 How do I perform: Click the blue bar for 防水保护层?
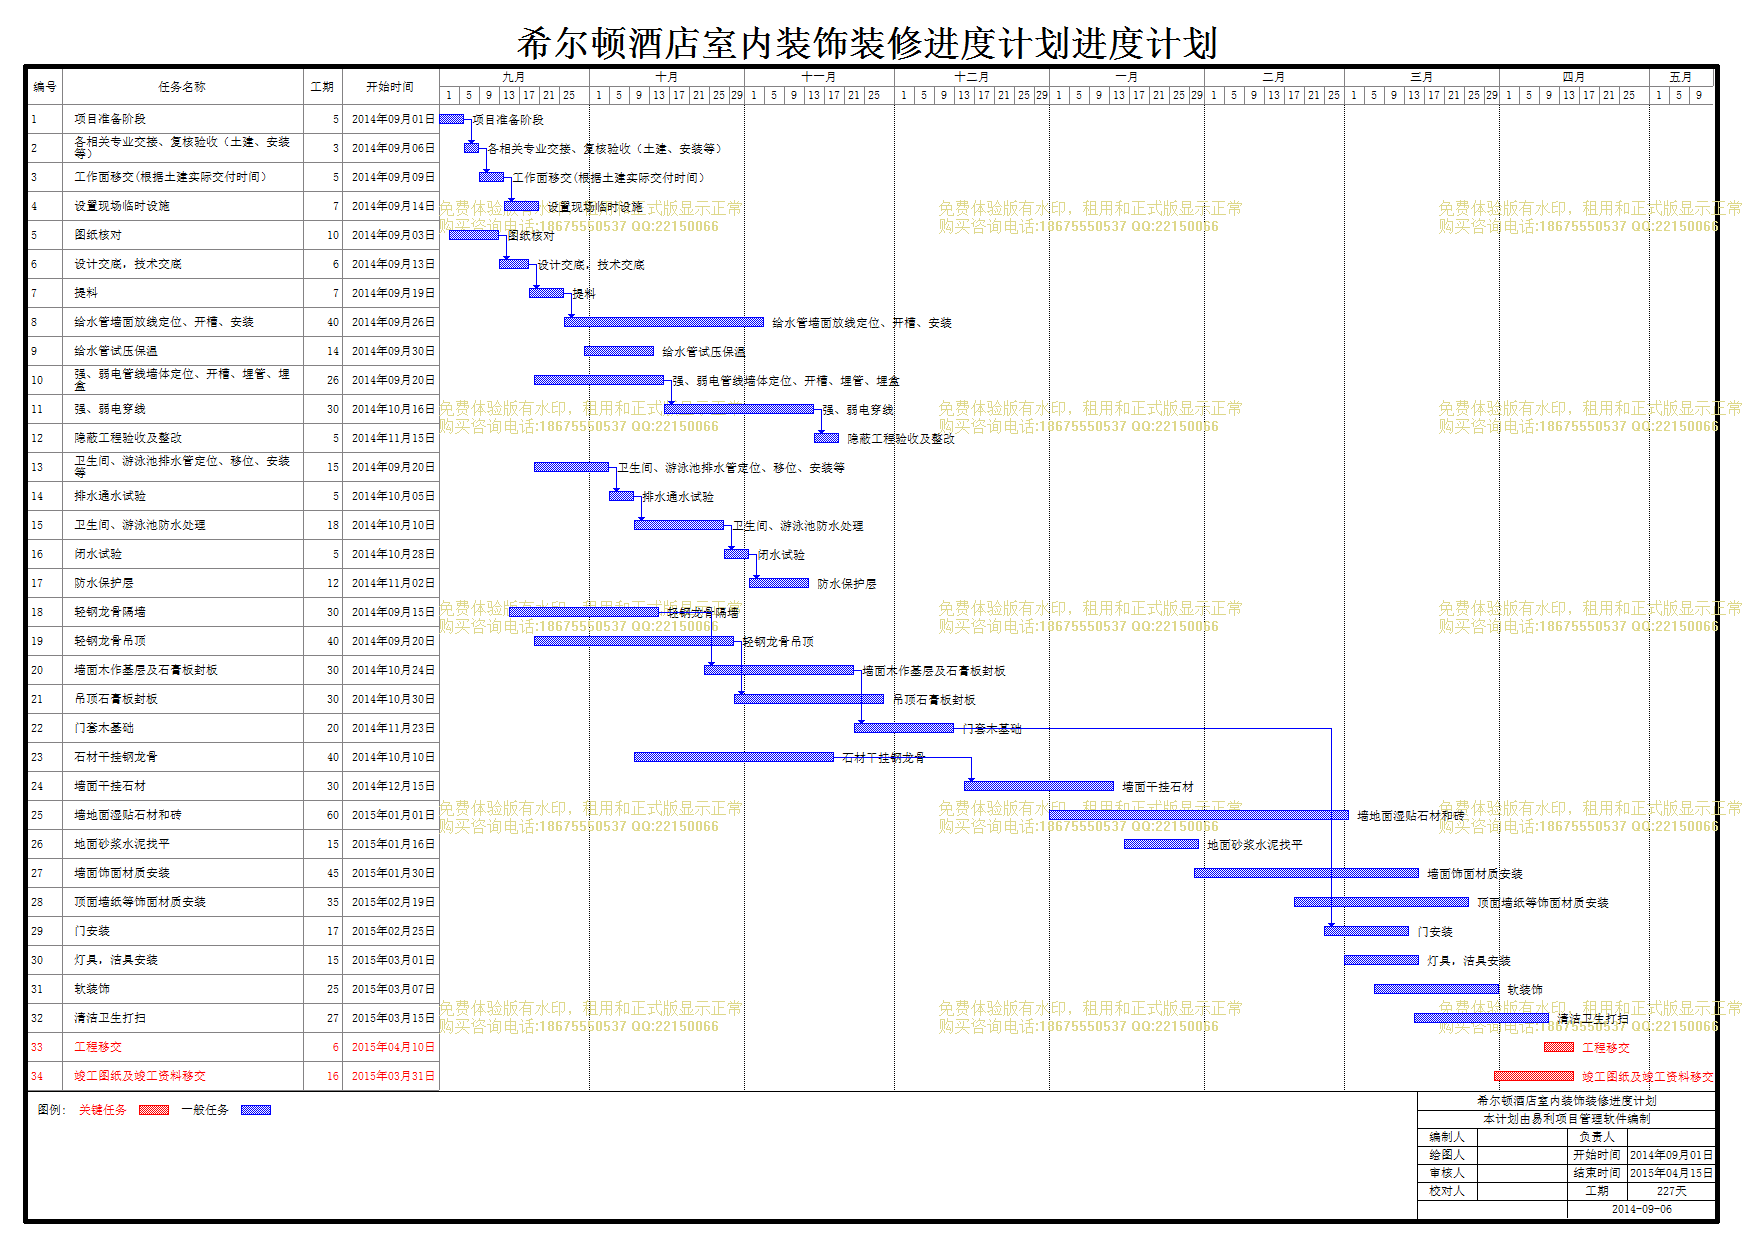(779, 583)
